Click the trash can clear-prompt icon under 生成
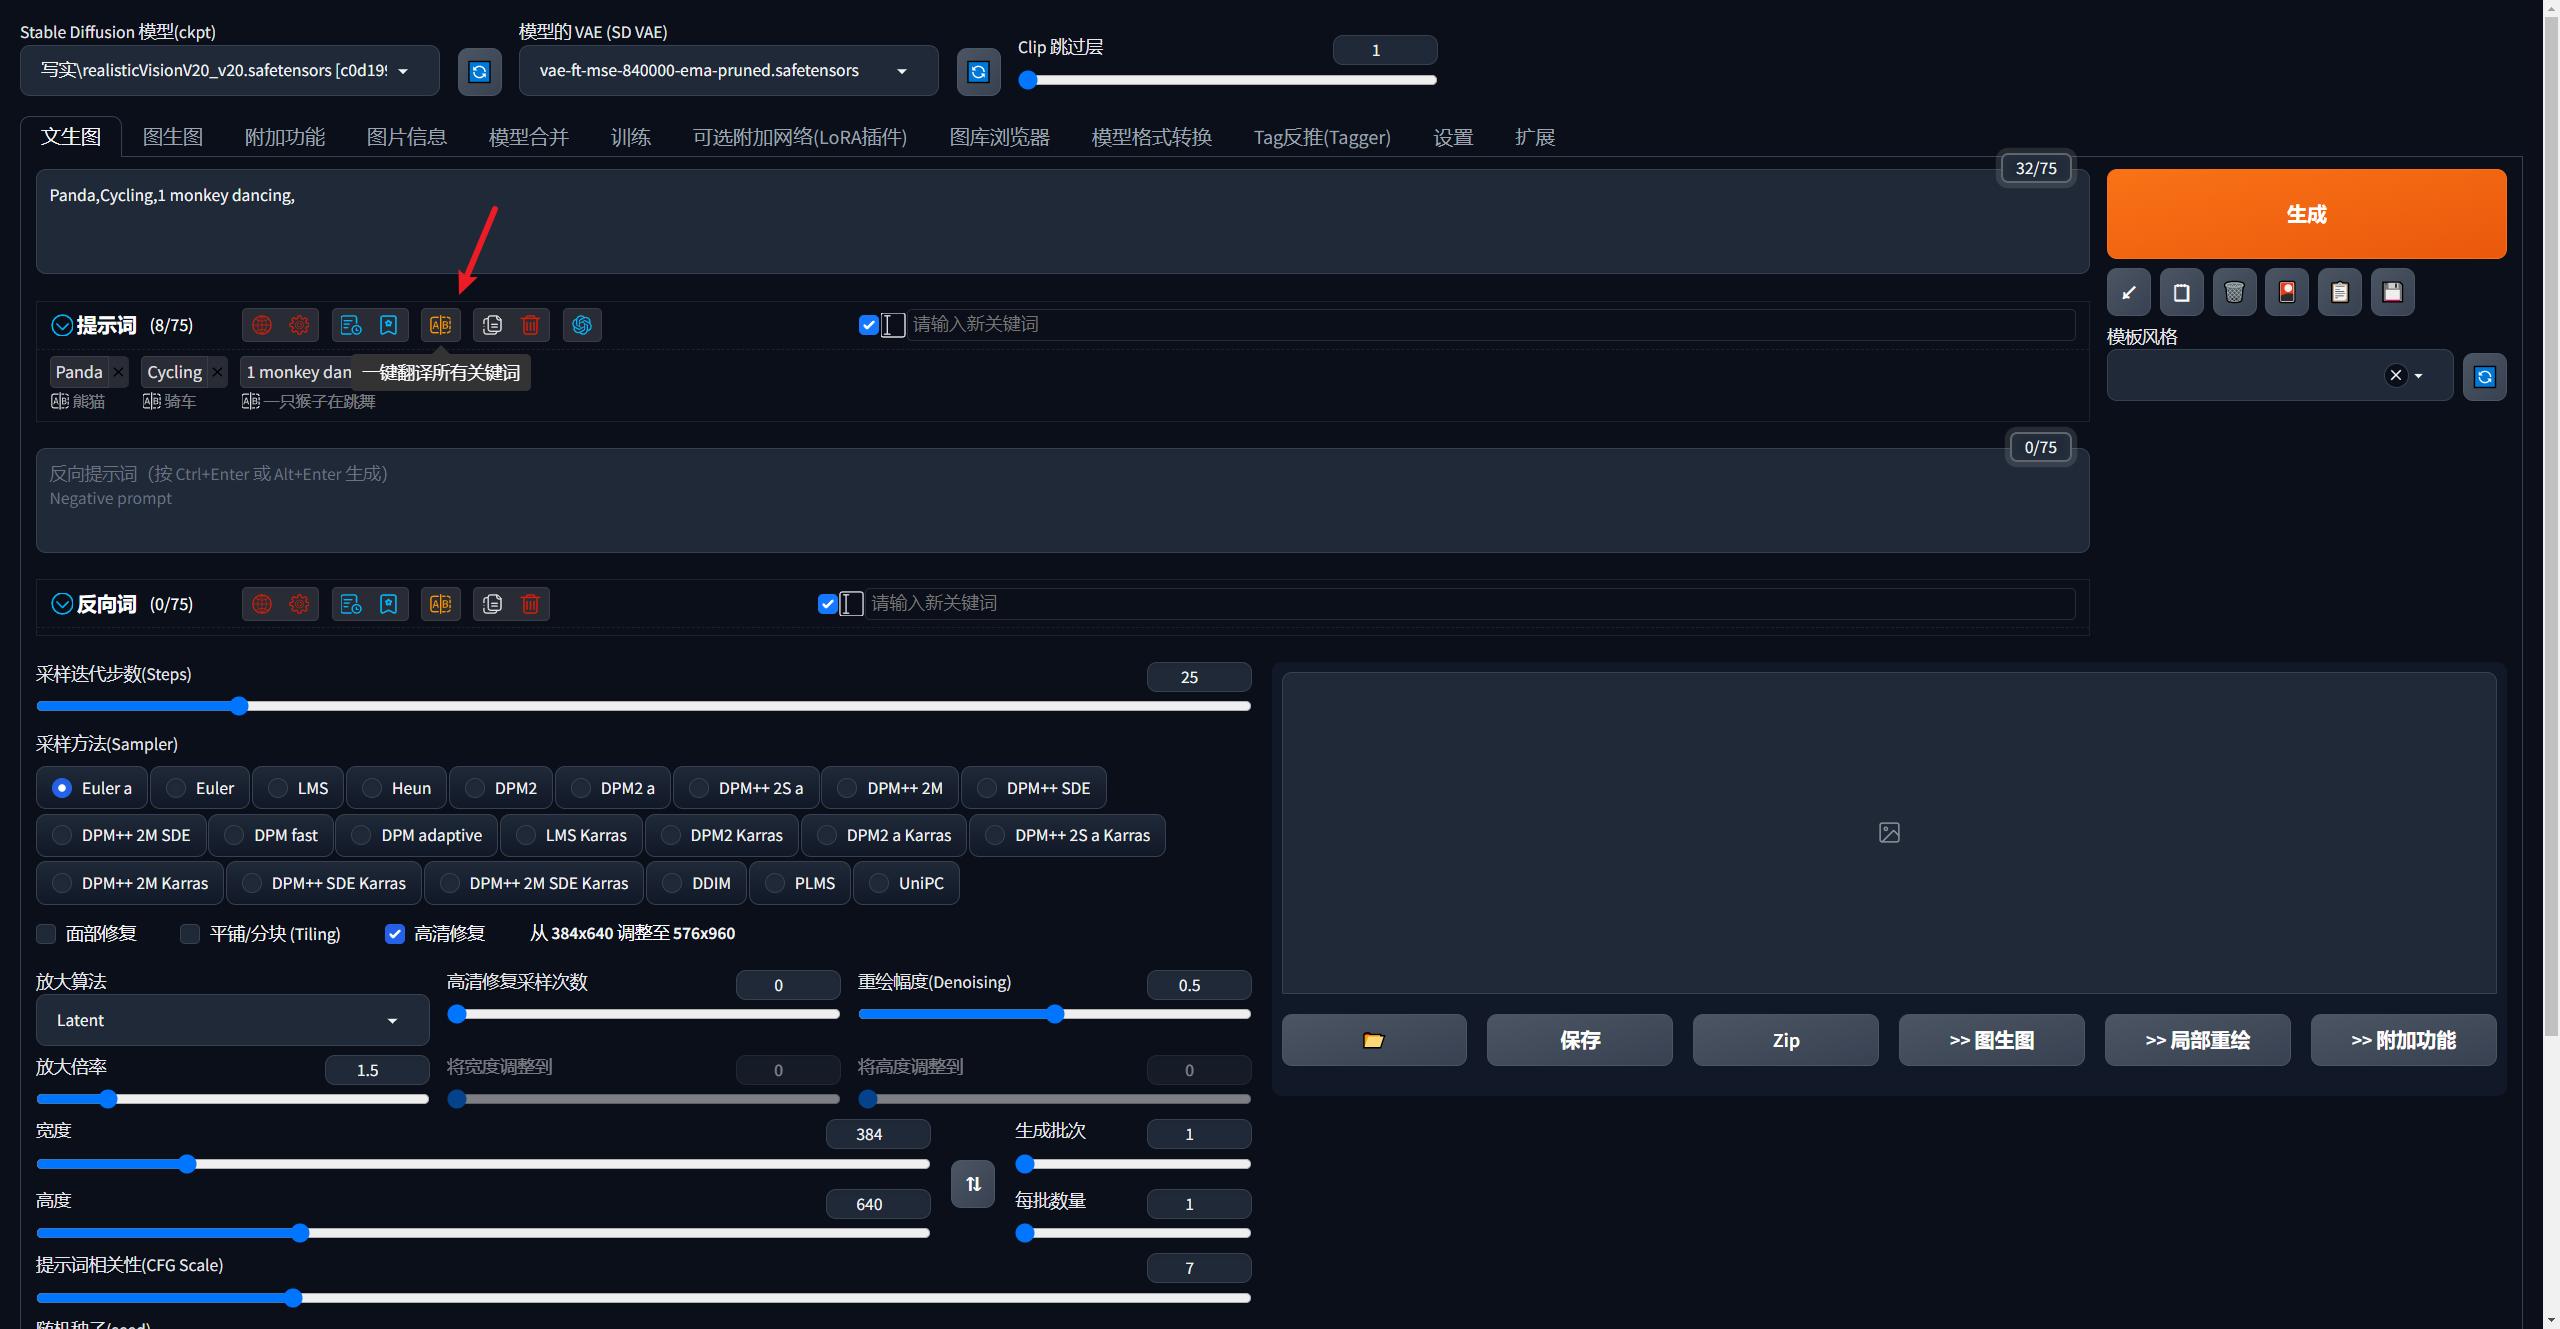2560x1329 pixels. click(2234, 292)
